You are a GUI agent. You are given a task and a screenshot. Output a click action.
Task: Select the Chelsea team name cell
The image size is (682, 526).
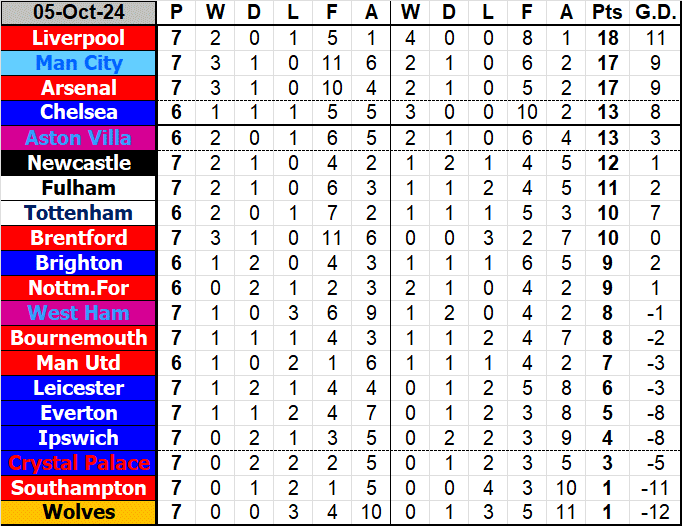click(x=79, y=113)
